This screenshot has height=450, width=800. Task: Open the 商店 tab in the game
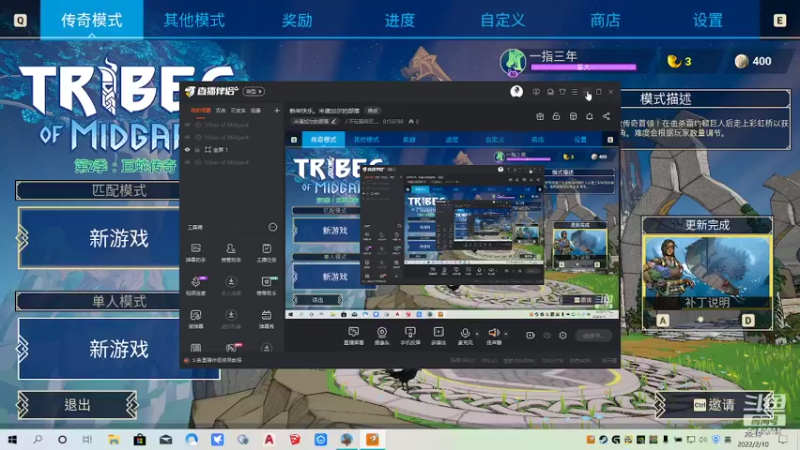(605, 20)
